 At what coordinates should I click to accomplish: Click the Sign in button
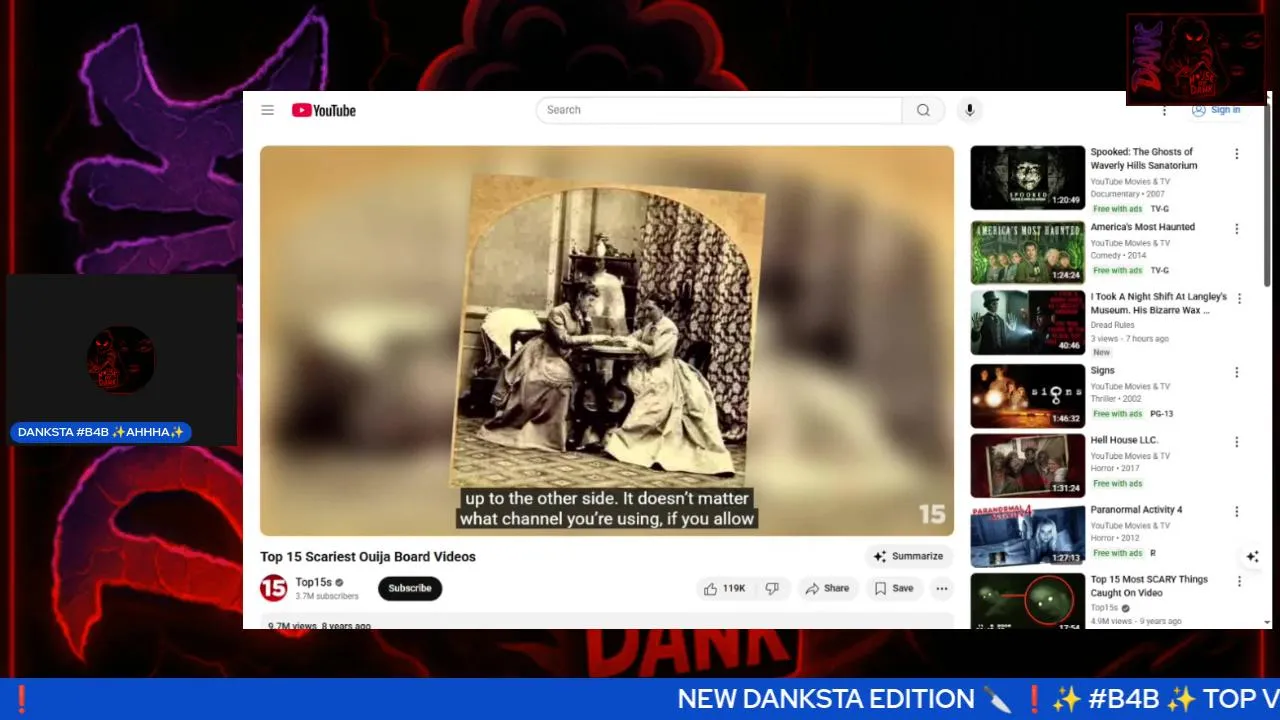tap(1216, 110)
